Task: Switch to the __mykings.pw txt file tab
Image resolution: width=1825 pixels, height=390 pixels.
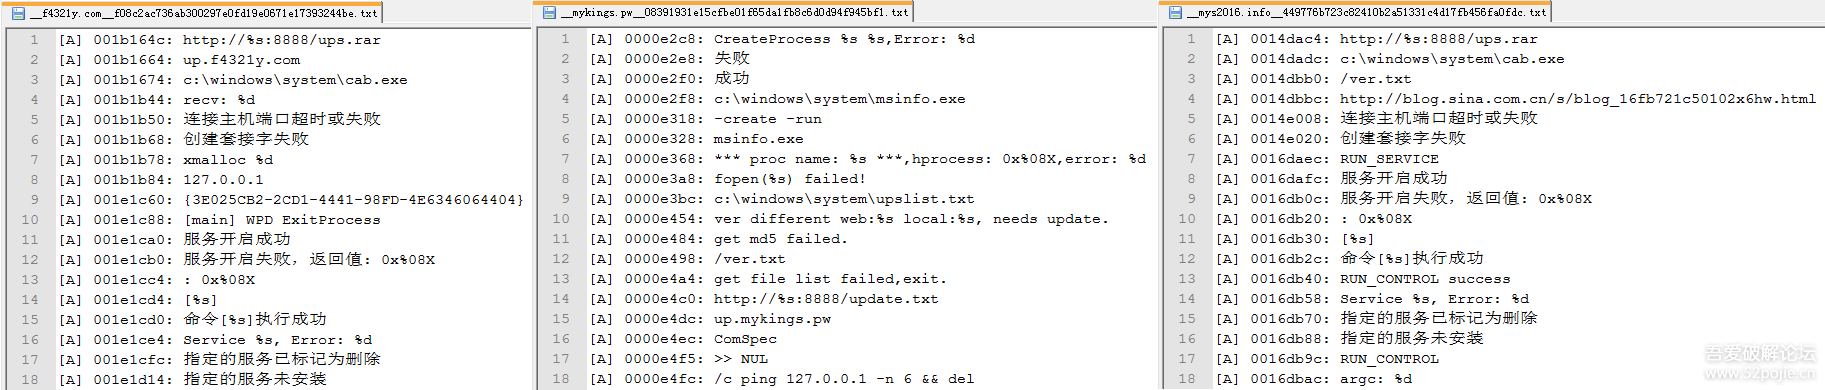Action: [724, 13]
